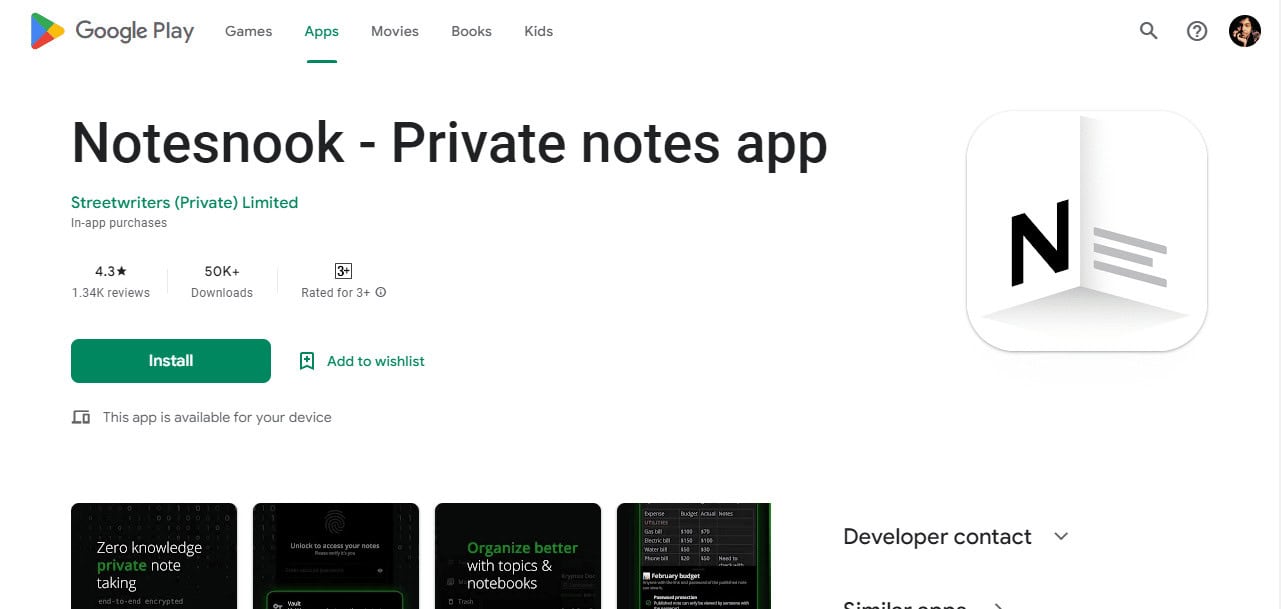Viewport: 1281px width, 609px height.
Task: Open the Organize better with topics screenshot
Action: tap(518, 556)
